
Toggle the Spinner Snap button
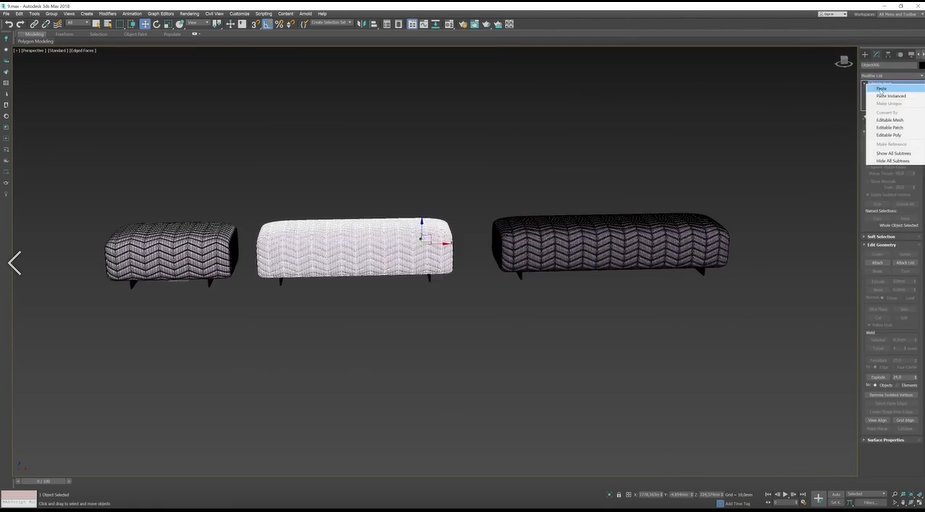(x=290, y=24)
